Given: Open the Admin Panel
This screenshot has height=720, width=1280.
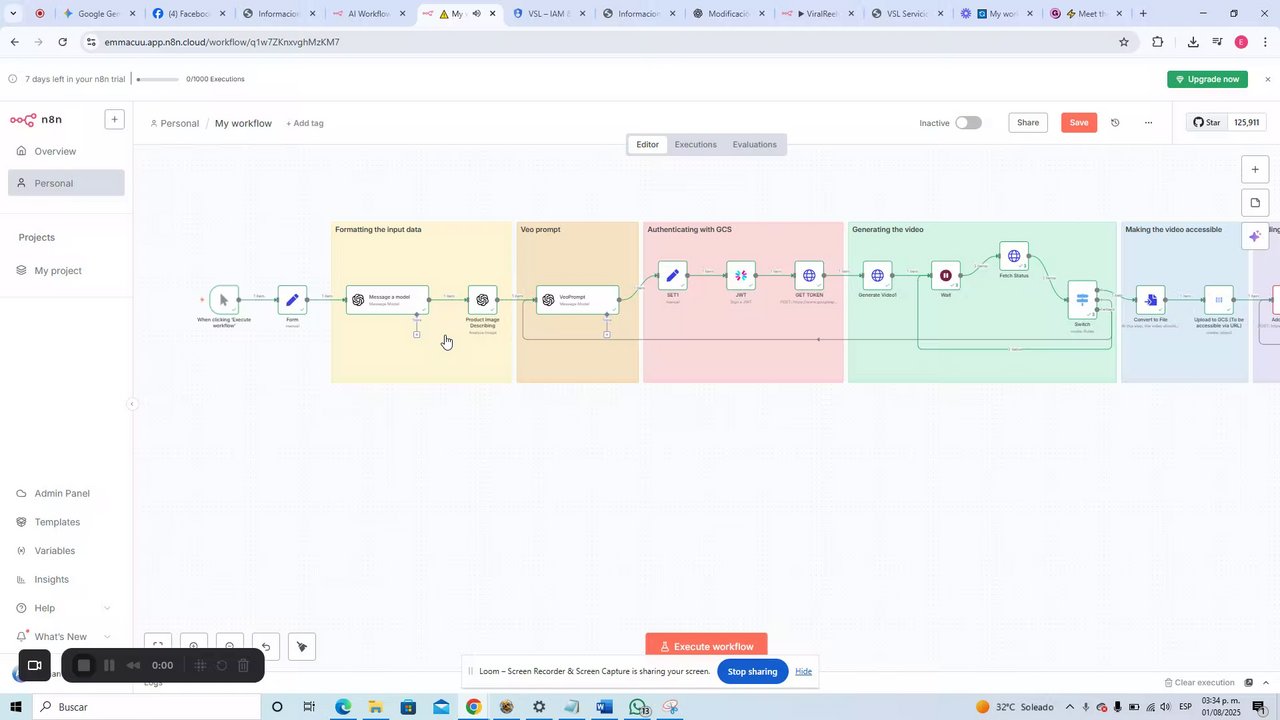Looking at the screenshot, I should [66, 494].
